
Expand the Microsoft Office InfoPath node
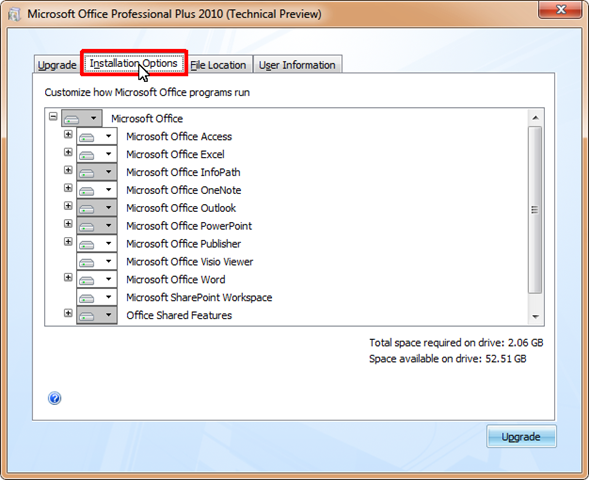[68, 170]
